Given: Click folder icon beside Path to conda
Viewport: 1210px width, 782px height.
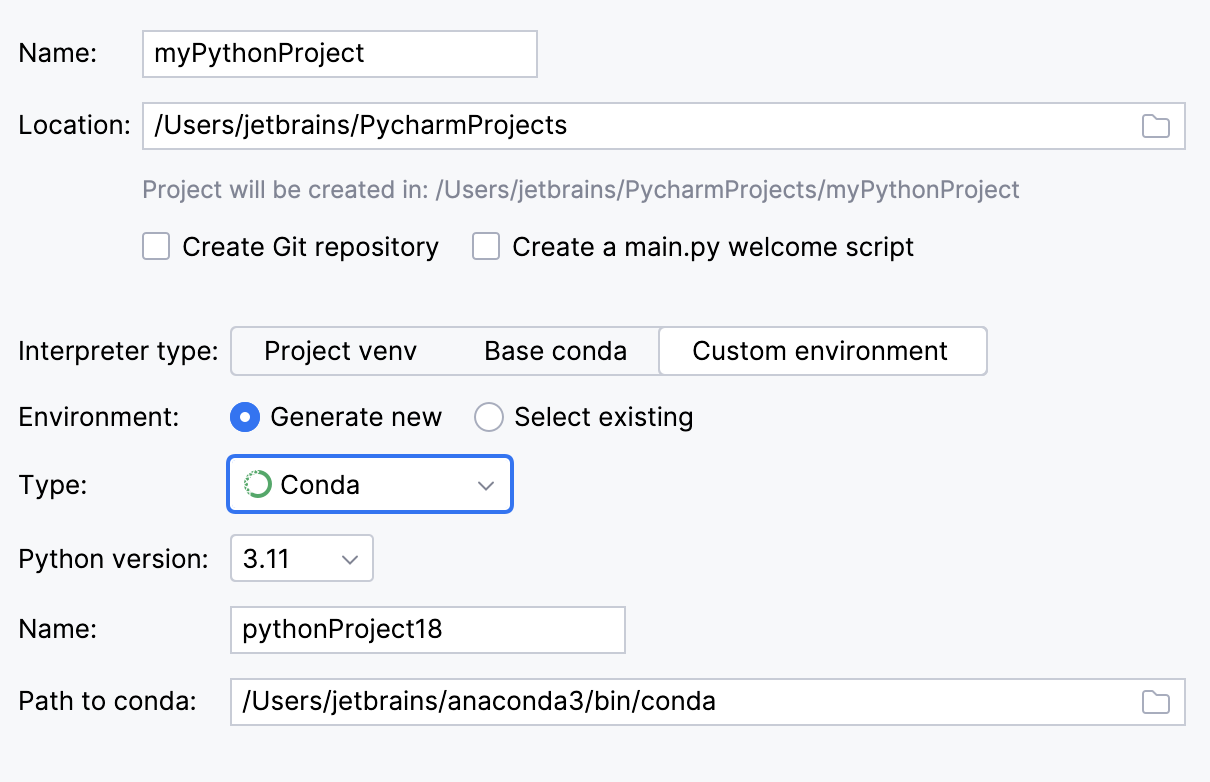Looking at the screenshot, I should pyautogui.click(x=1155, y=702).
